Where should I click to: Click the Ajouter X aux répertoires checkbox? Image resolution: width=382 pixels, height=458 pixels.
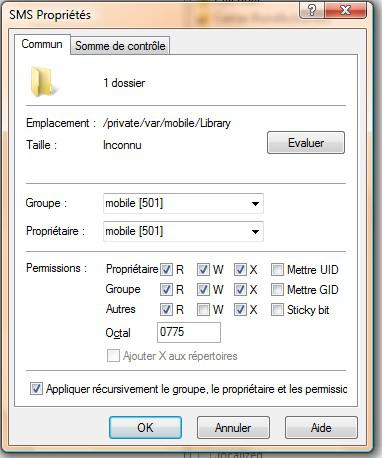113,356
